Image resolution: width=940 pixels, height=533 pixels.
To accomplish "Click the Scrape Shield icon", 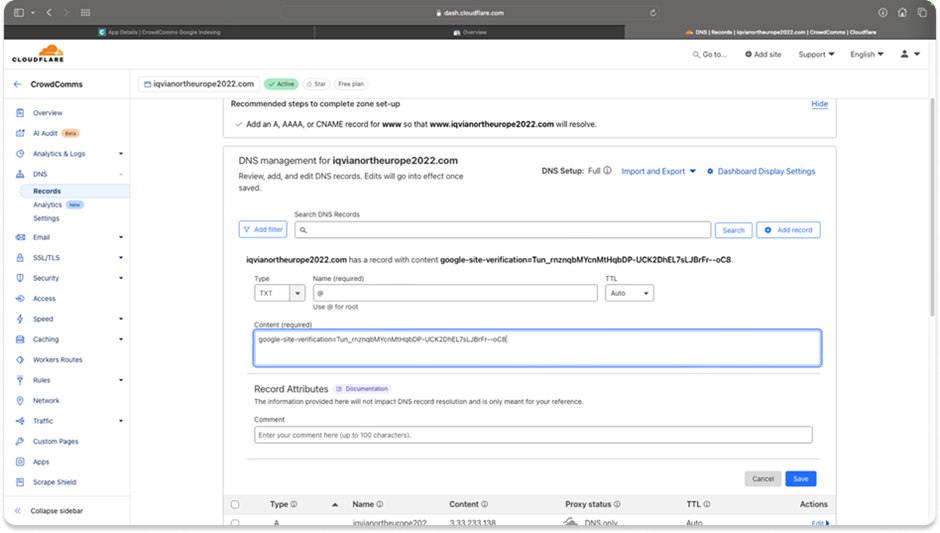I will pos(20,482).
